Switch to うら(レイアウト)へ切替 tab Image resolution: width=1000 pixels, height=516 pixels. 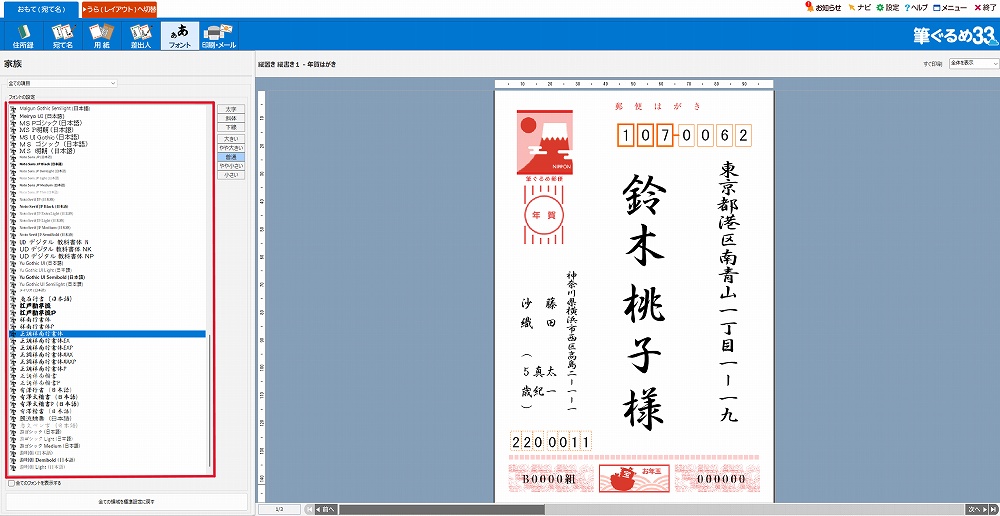119,9
